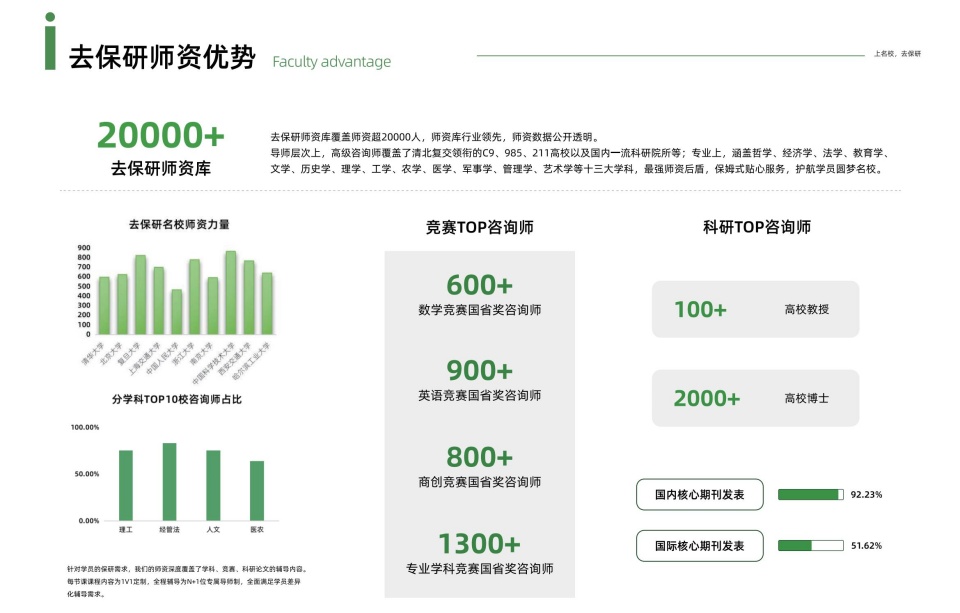Click the 1300+ 专业学科竞赛国省奖咨询师 figure
This screenshot has width=960, height=613.
(479, 554)
